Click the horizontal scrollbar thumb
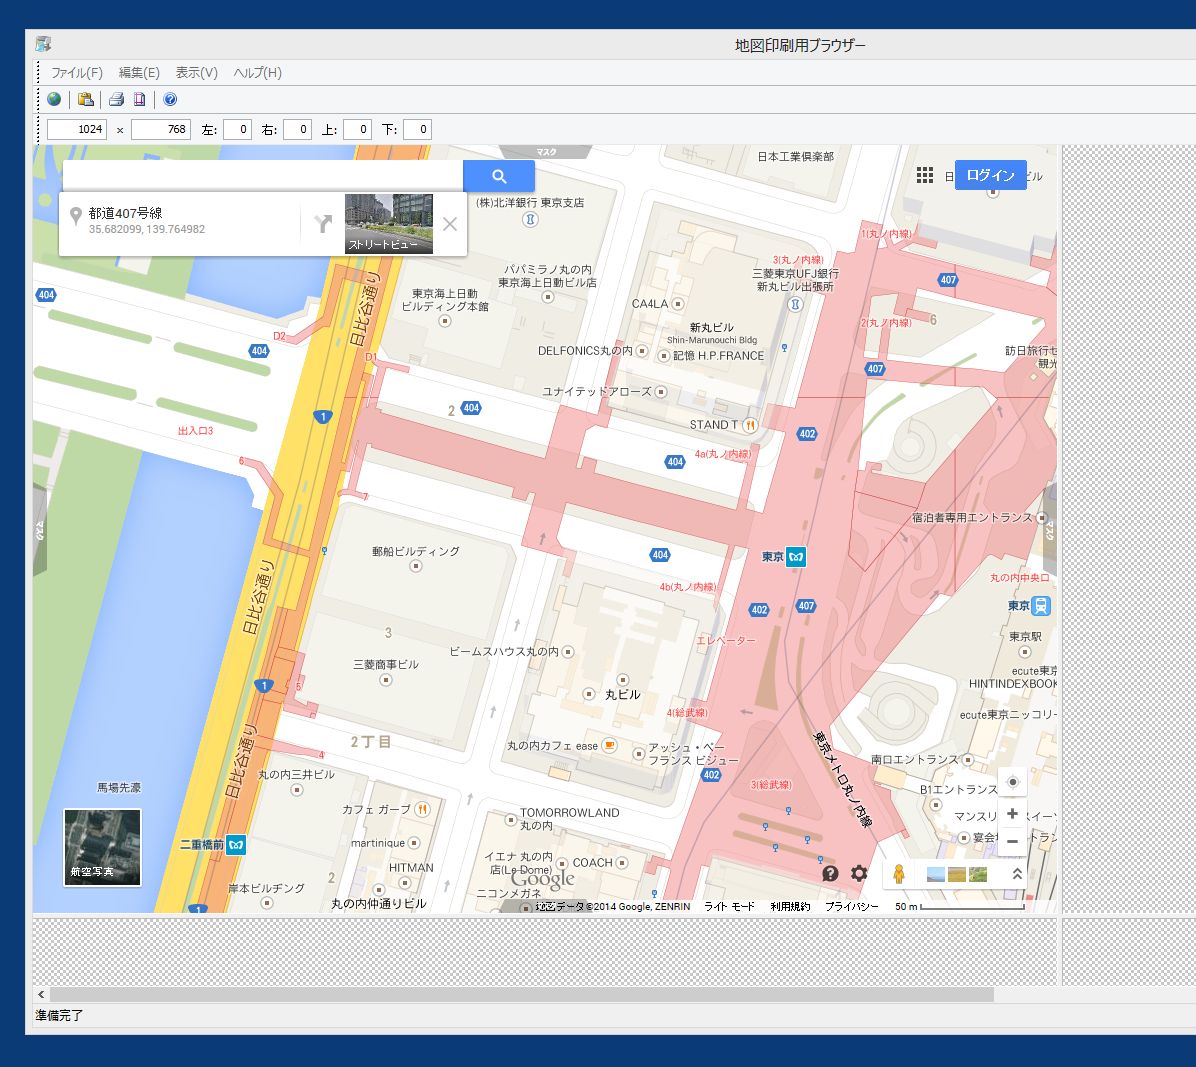This screenshot has width=1196, height=1067. 522,995
